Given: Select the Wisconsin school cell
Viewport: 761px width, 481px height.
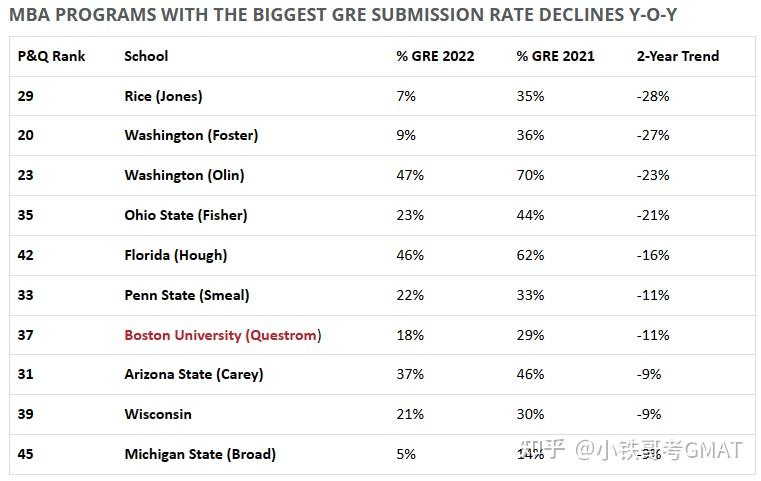Looking at the screenshot, I should 158,414.
